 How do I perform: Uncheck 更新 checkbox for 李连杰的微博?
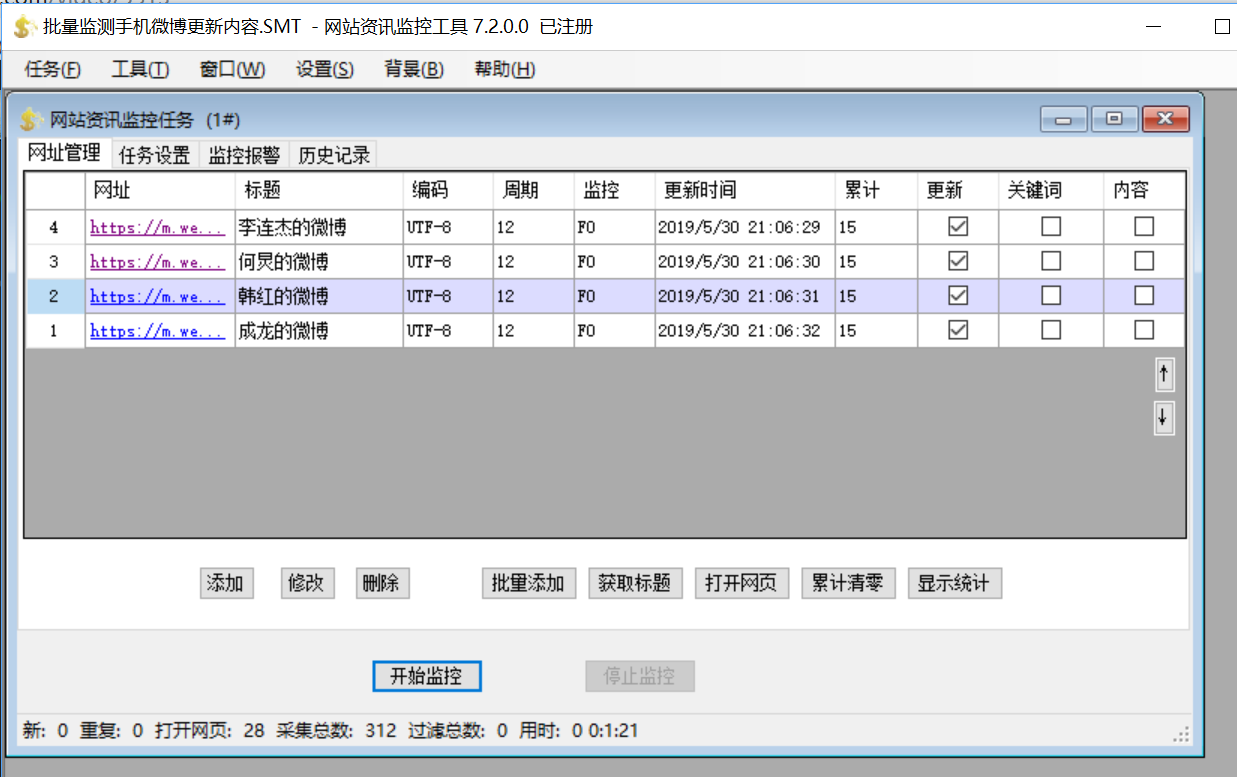tap(958, 227)
